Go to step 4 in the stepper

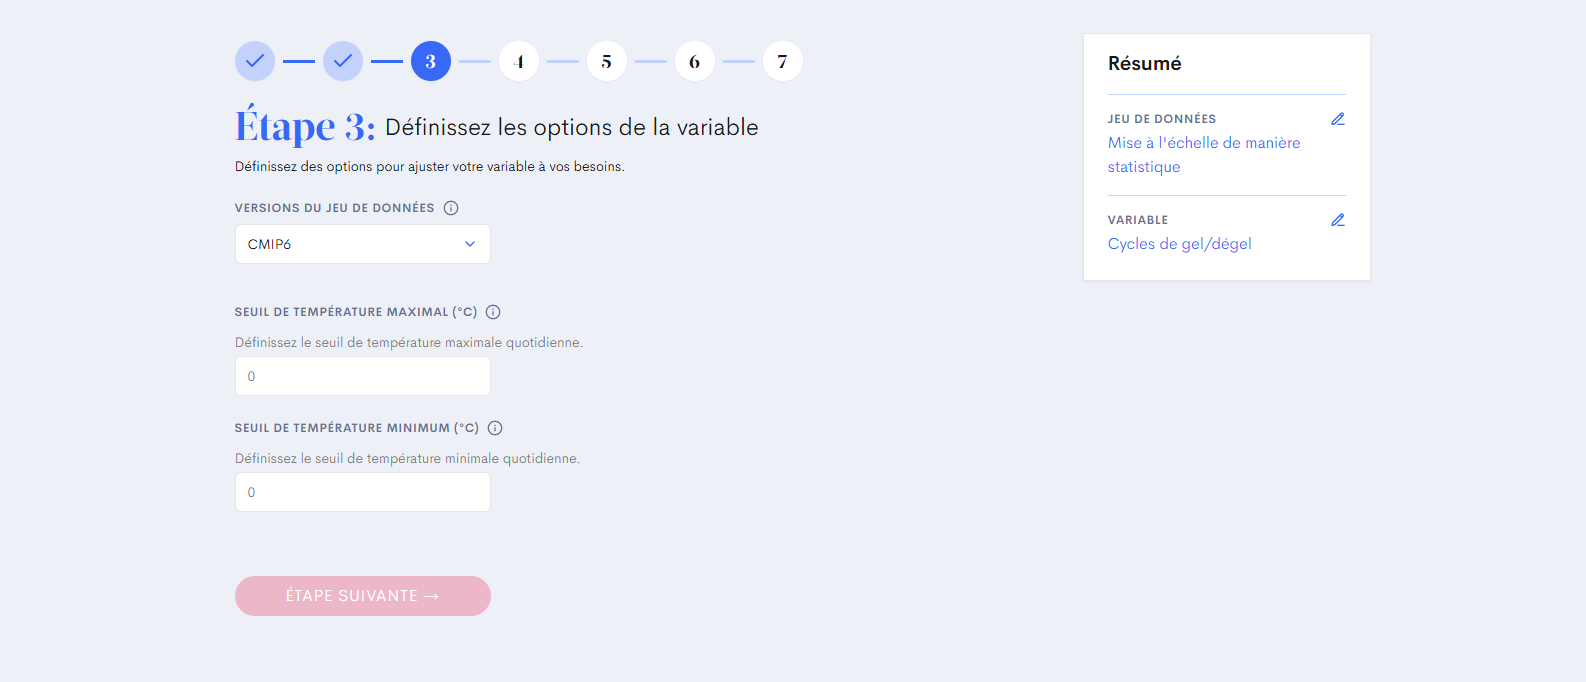click(x=519, y=61)
